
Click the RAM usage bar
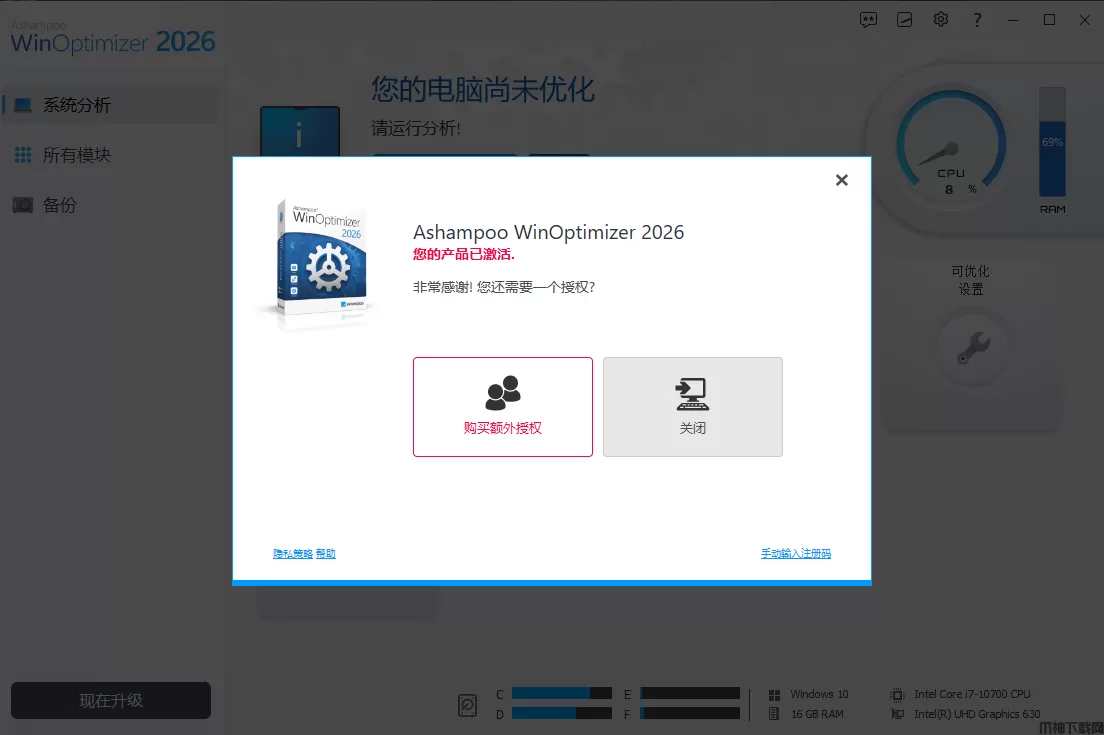pos(1053,142)
